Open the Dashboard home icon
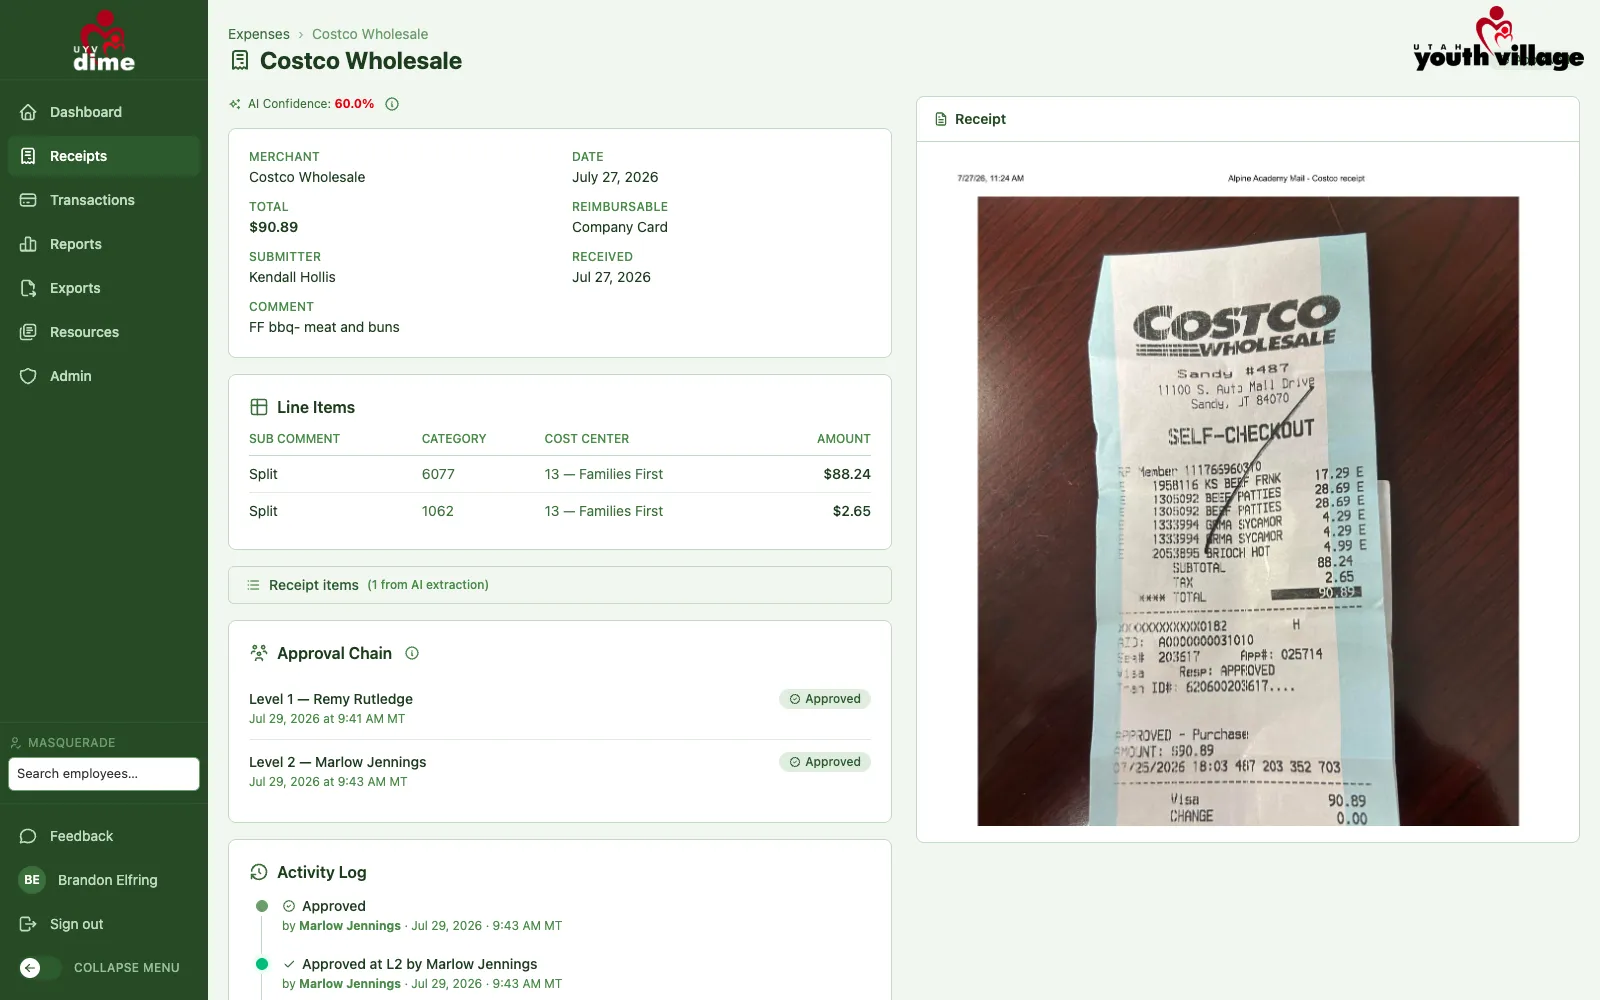This screenshot has width=1600, height=1000. 28,112
